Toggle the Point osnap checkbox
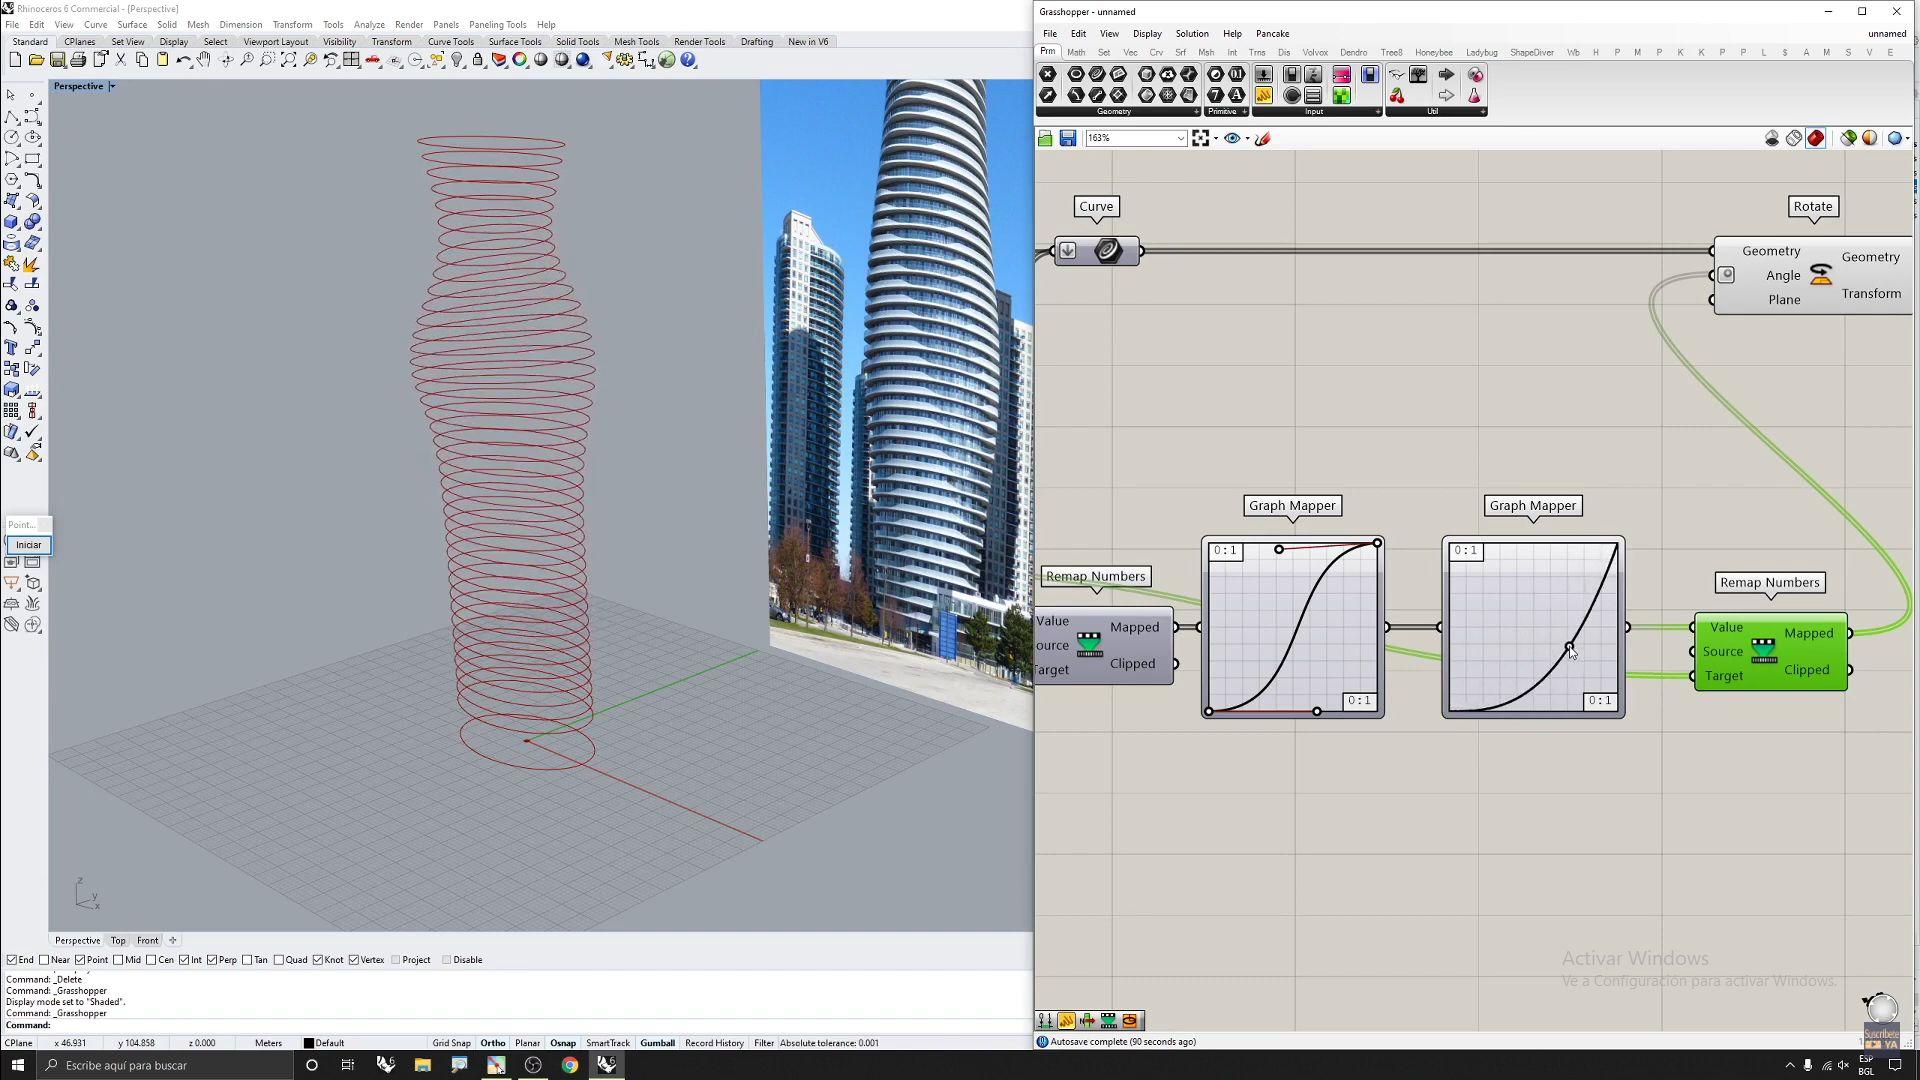Image resolution: width=1920 pixels, height=1080 pixels. point(81,960)
